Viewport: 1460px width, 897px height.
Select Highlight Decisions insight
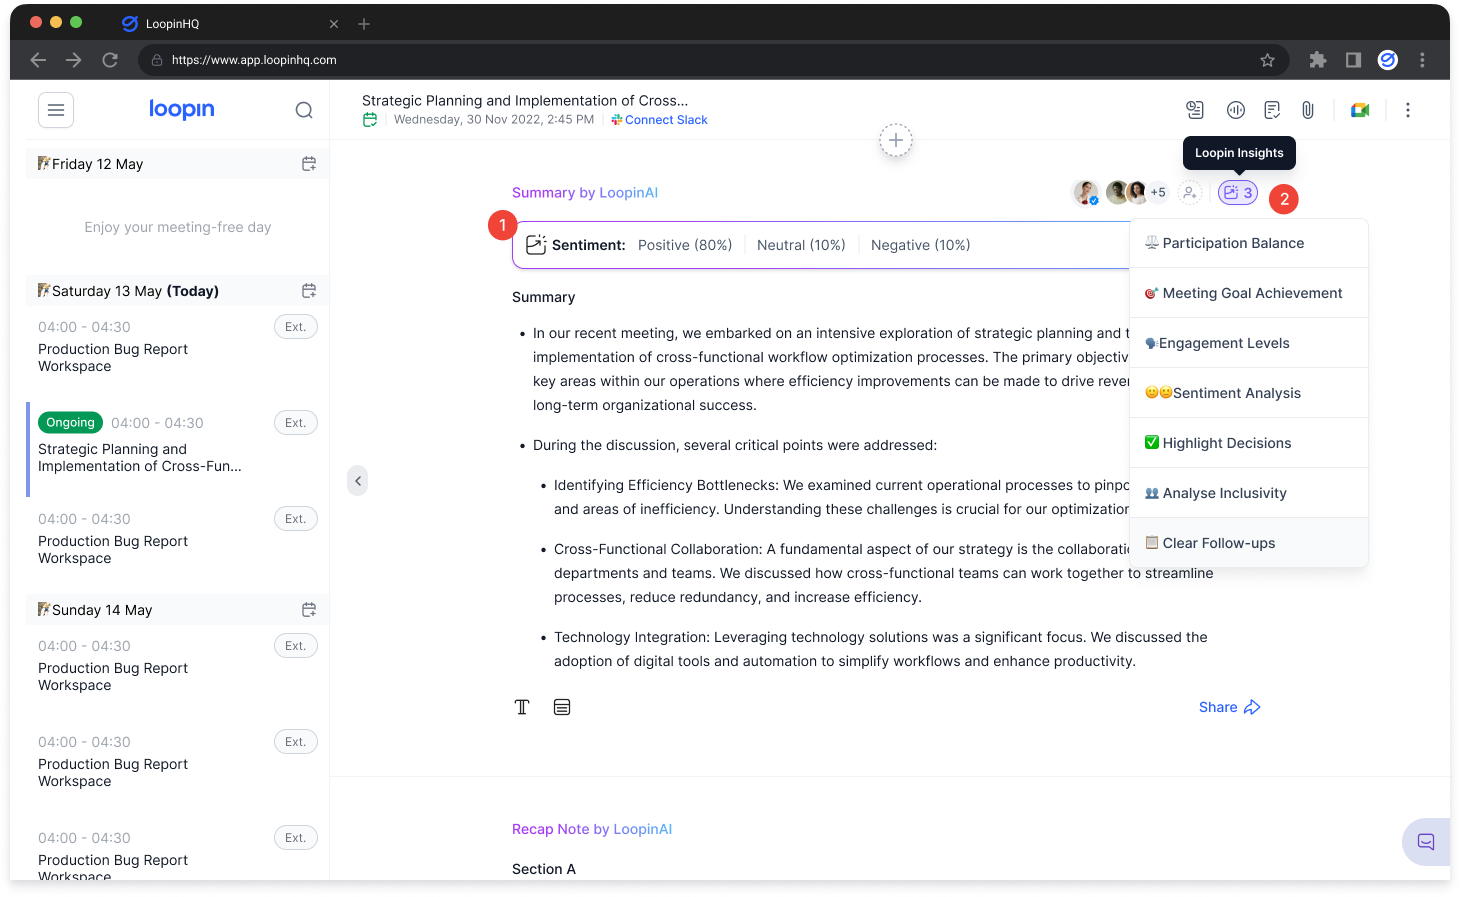click(1249, 443)
